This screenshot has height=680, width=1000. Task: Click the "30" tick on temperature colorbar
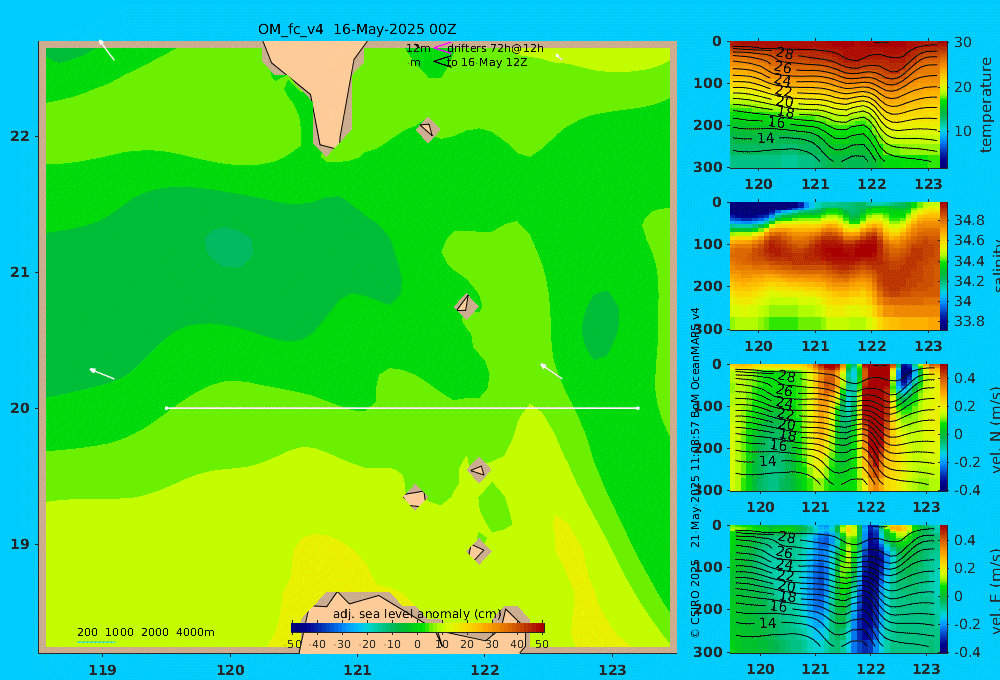tap(963, 42)
